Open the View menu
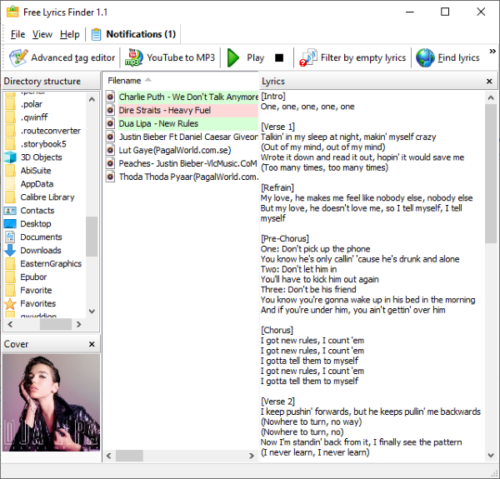 pyautogui.click(x=42, y=34)
